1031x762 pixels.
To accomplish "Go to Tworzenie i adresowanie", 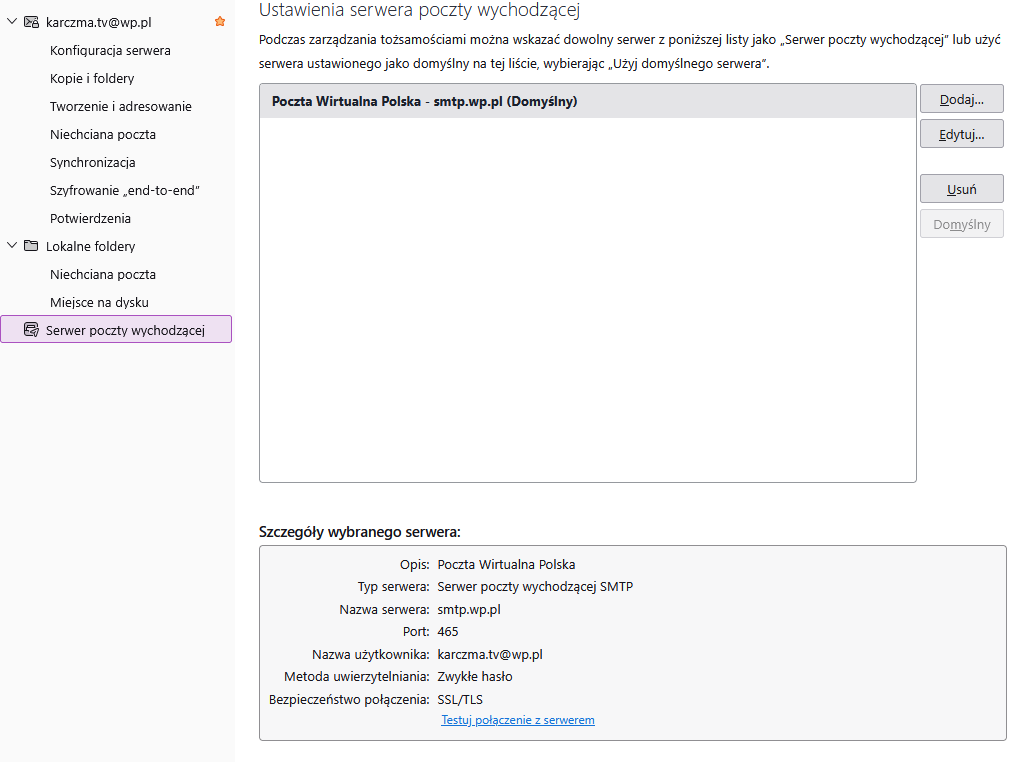I will click(121, 107).
